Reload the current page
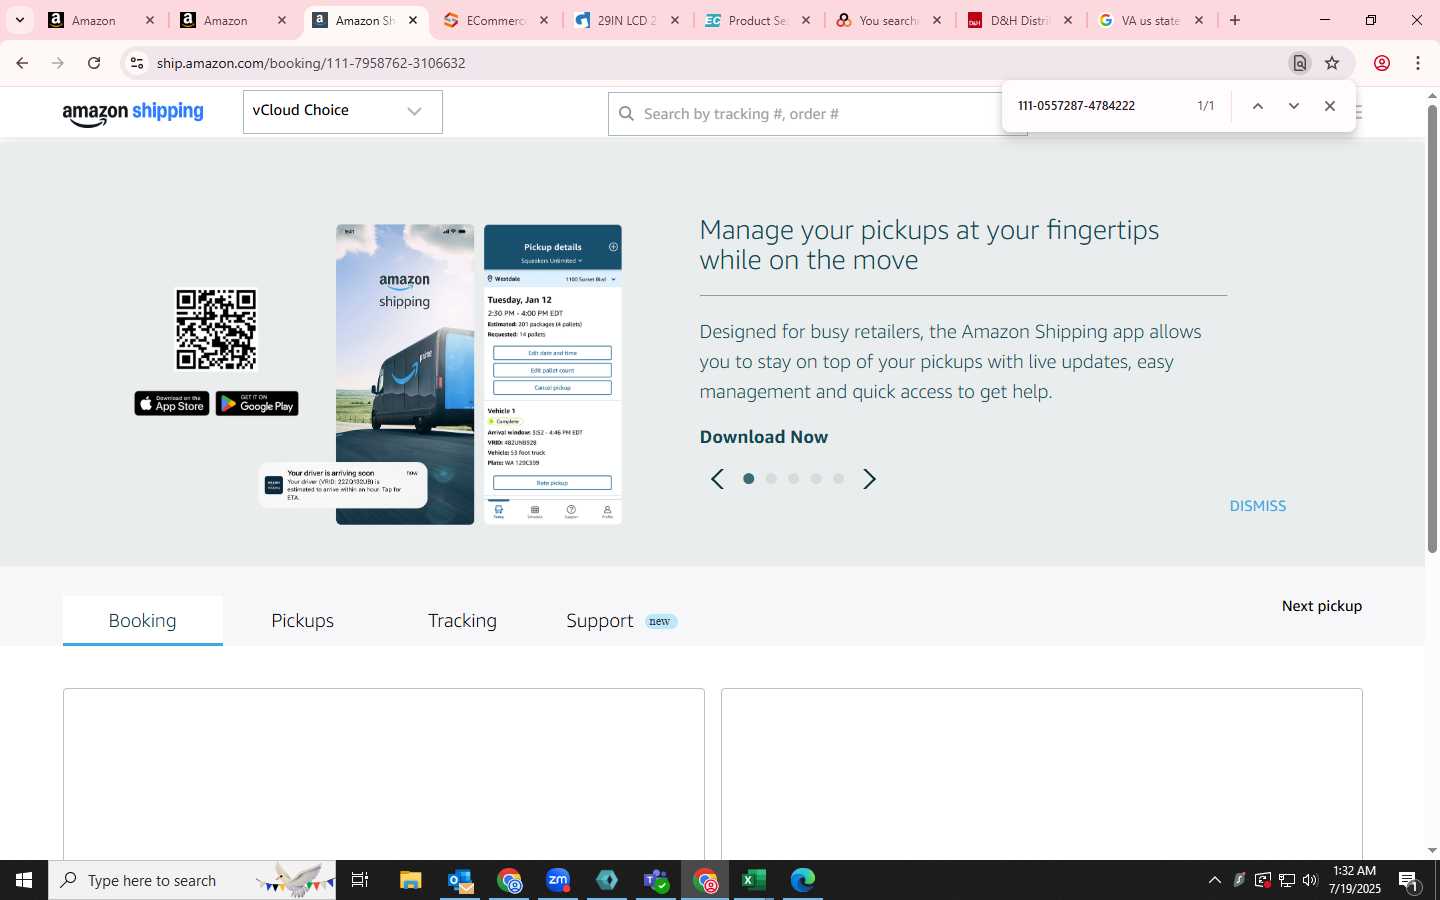The image size is (1440, 900). [94, 63]
